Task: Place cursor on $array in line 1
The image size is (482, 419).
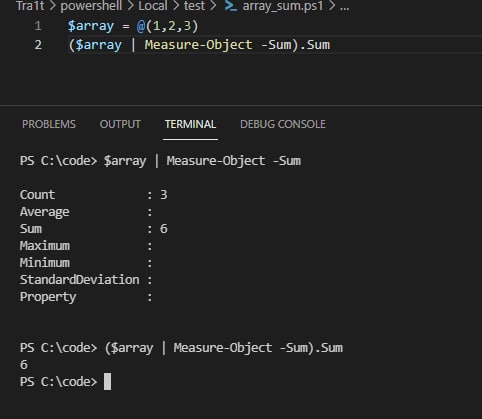Action: [x=91, y=26]
